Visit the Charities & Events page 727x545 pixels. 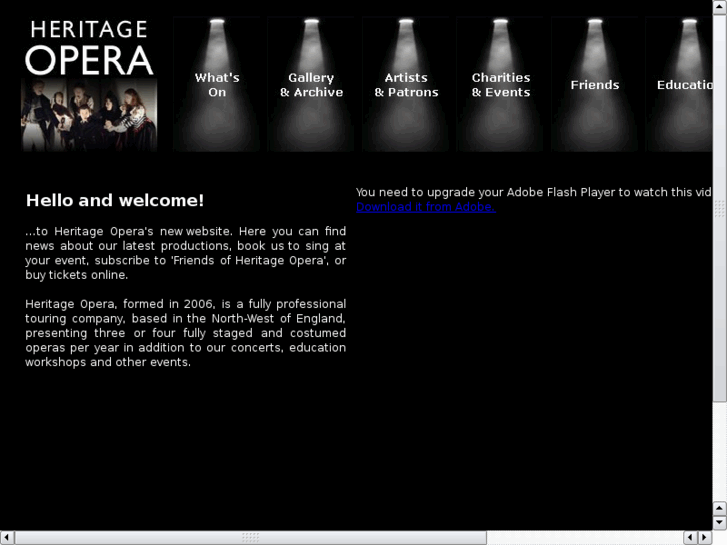(x=501, y=84)
